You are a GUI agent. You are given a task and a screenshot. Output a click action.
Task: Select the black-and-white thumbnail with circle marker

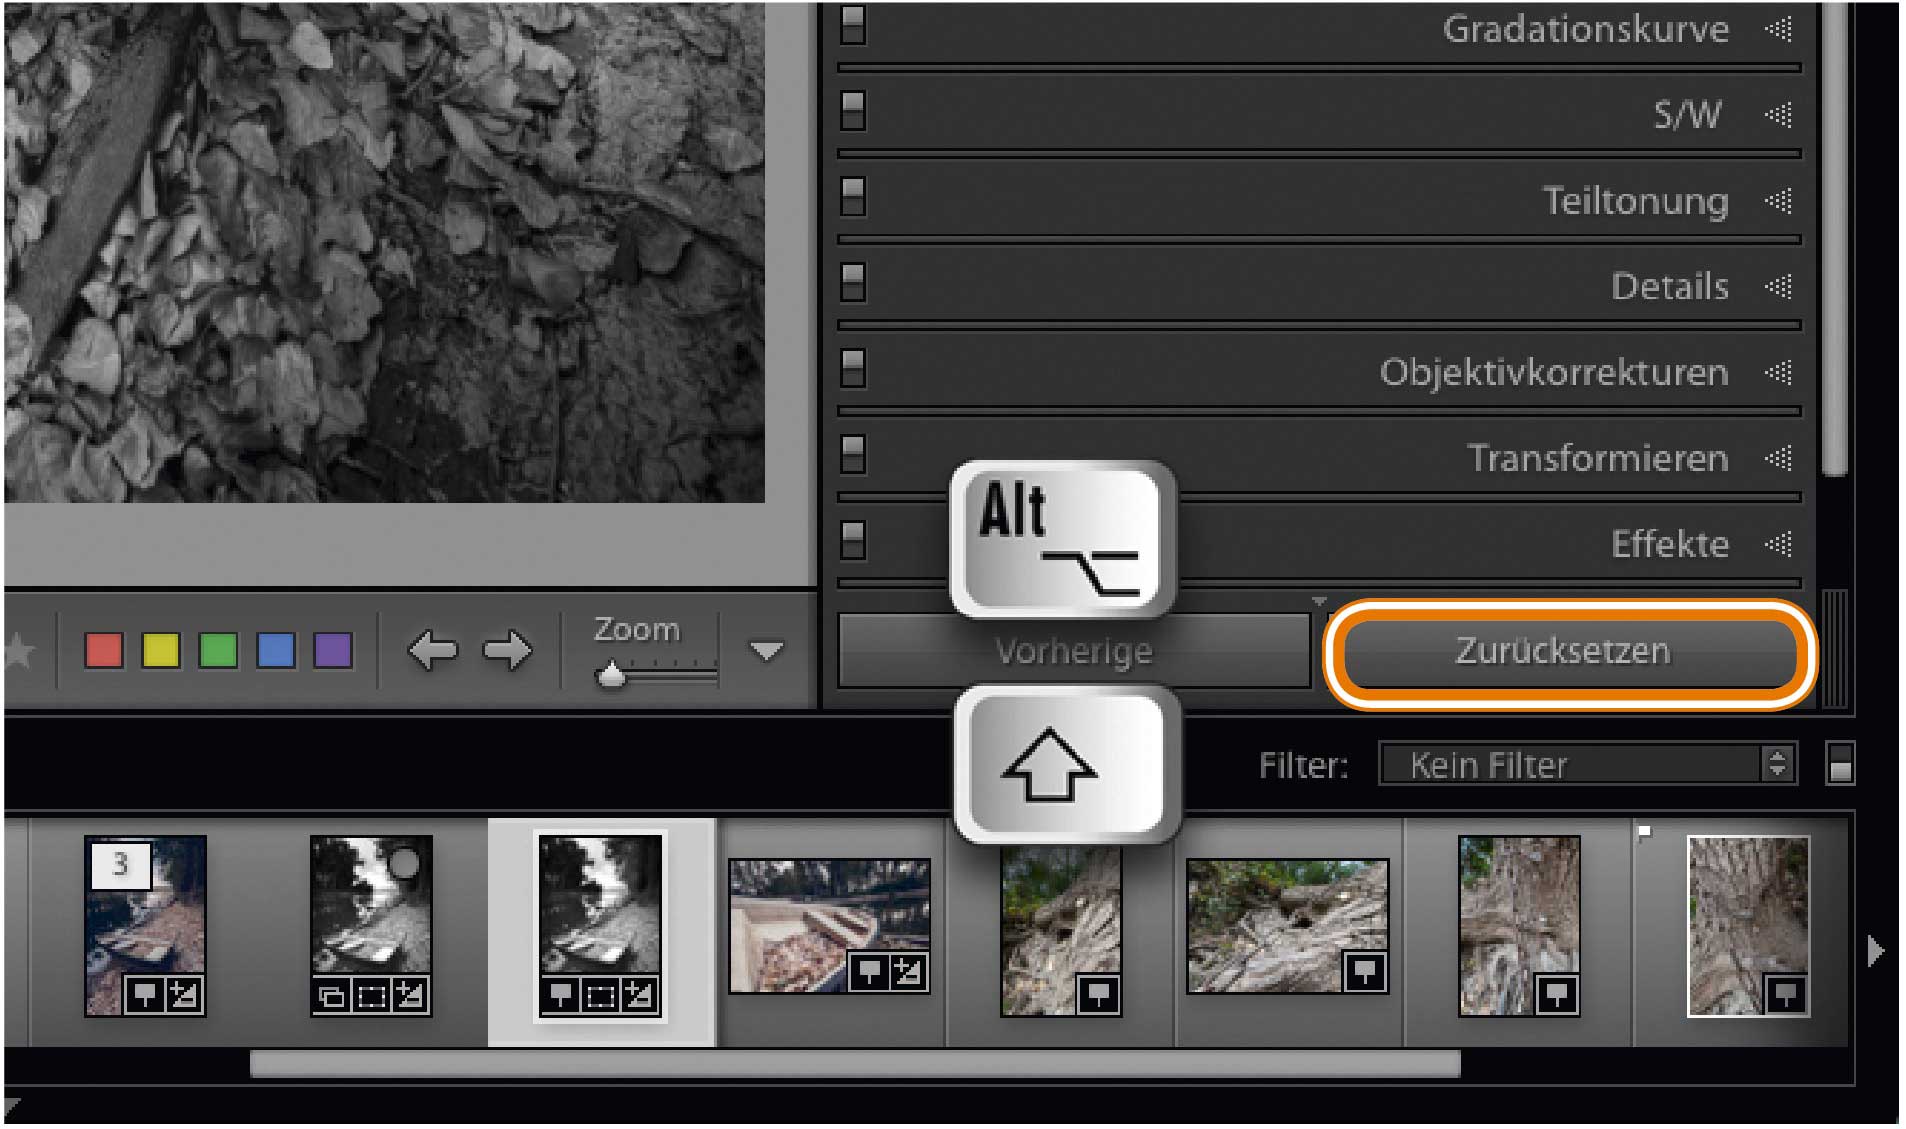370,926
